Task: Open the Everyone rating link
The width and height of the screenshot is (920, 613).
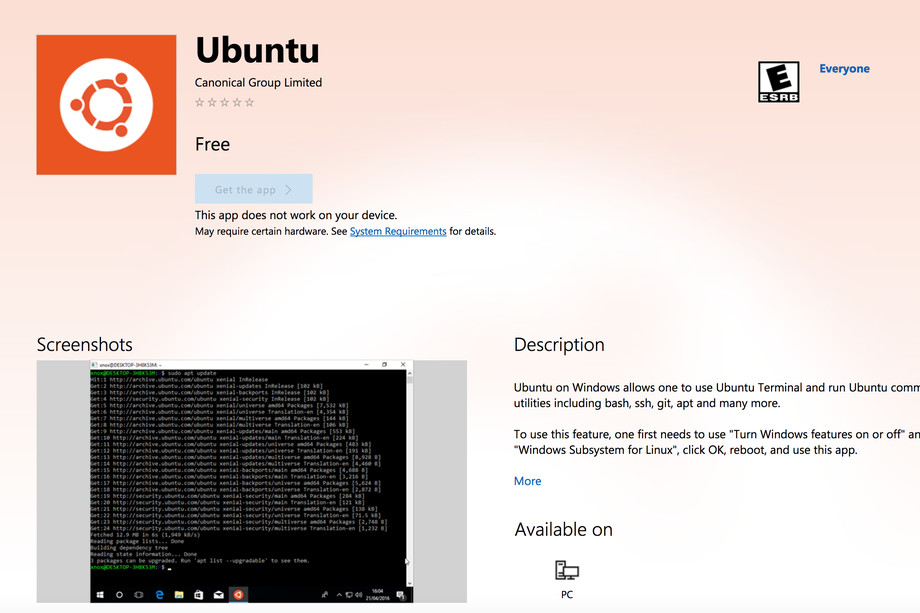Action: pyautogui.click(x=844, y=69)
